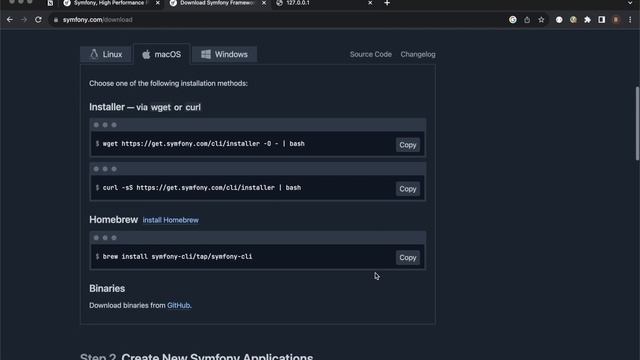
Task: Open the GitHub binaries link
Action: coord(178,305)
